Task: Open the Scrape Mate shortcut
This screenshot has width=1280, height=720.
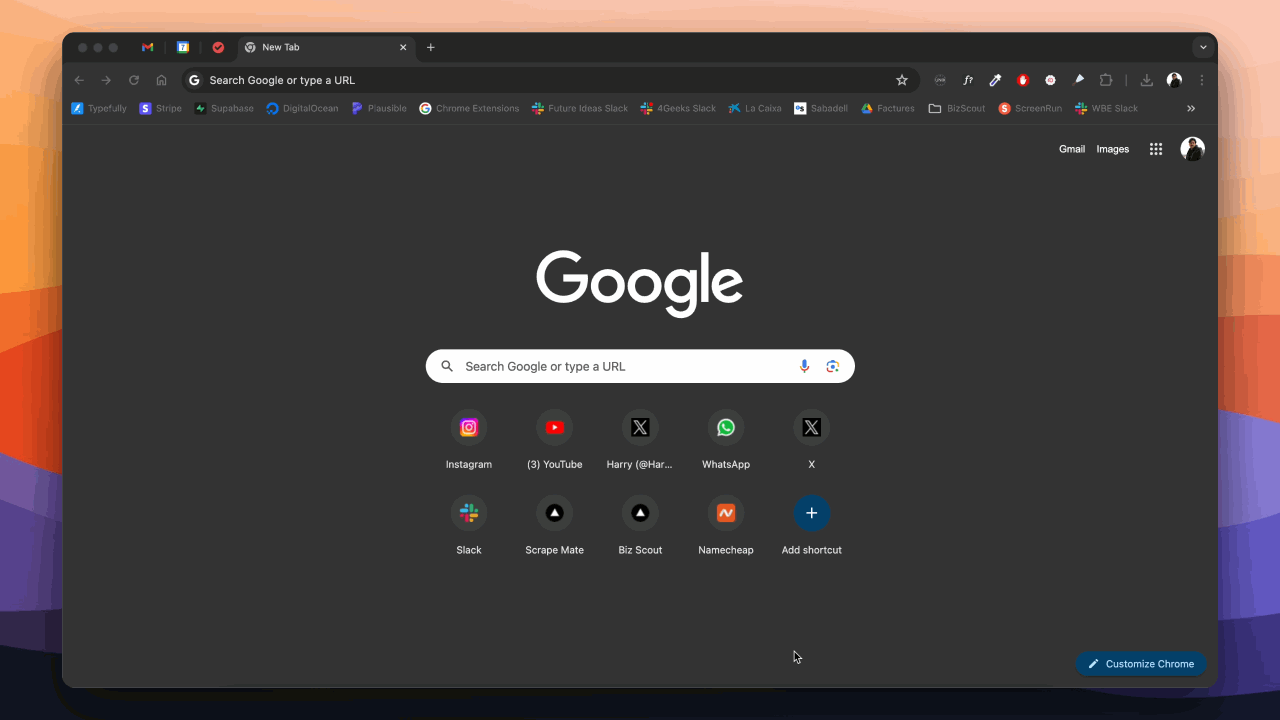Action: point(555,526)
